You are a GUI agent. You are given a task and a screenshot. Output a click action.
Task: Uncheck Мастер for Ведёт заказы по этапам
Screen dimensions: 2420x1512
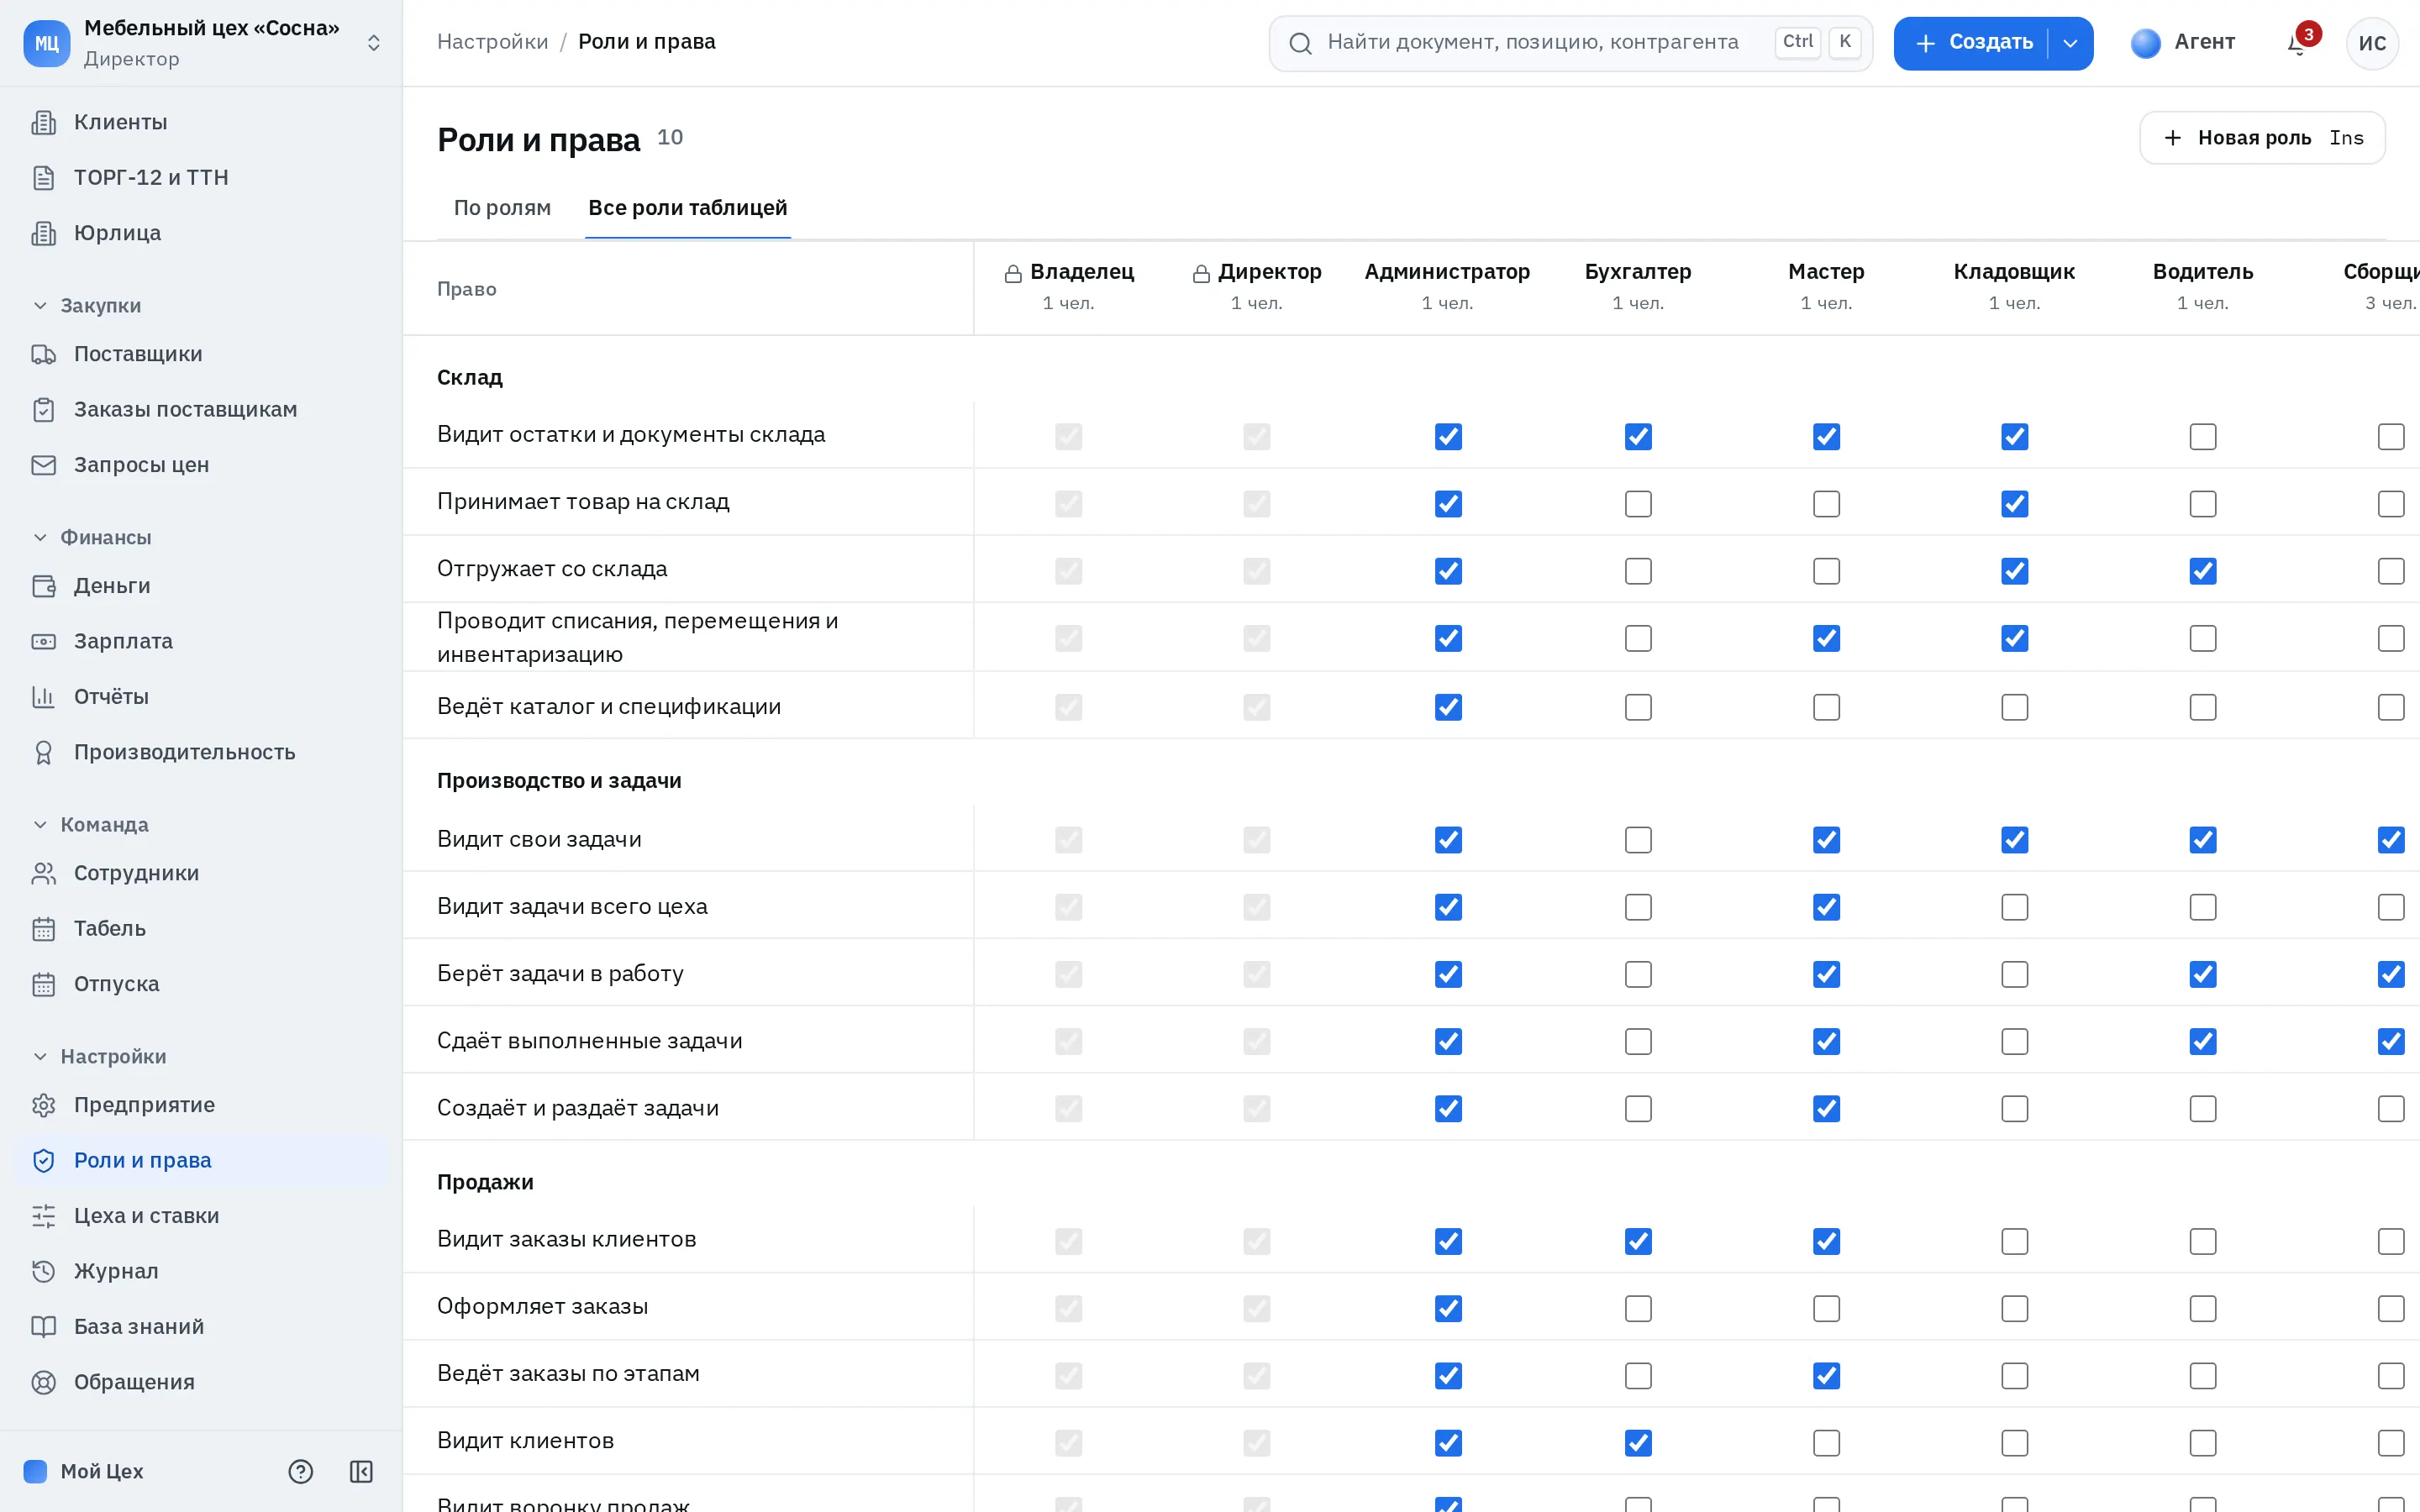coord(1826,1376)
